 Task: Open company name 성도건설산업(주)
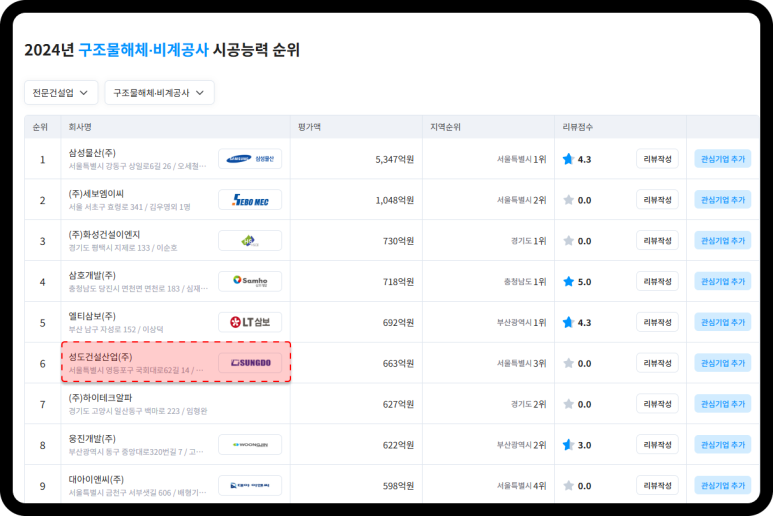tap(100, 357)
